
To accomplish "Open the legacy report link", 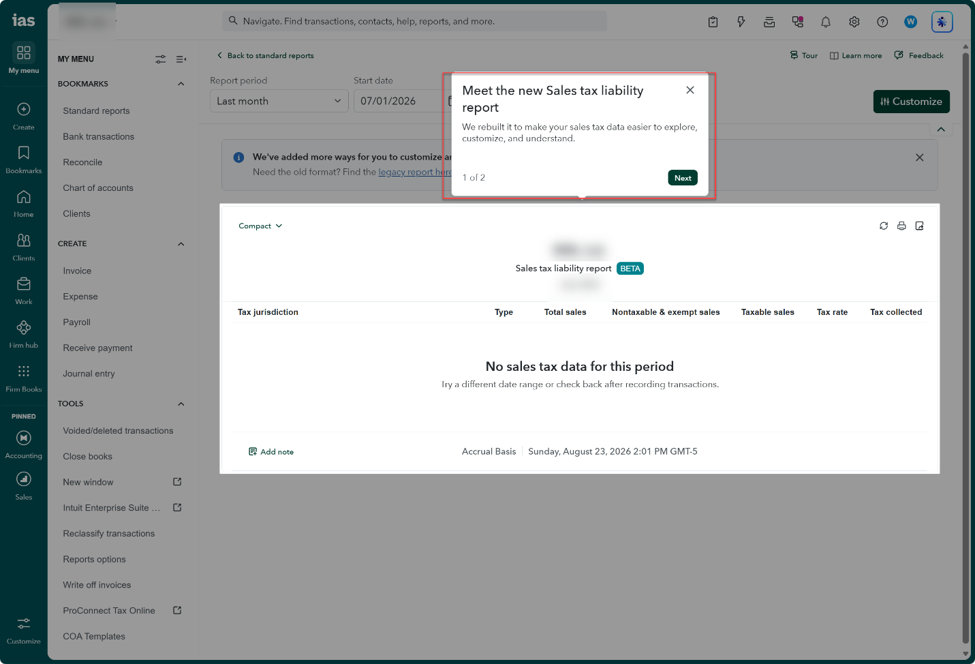I will click(x=414, y=172).
